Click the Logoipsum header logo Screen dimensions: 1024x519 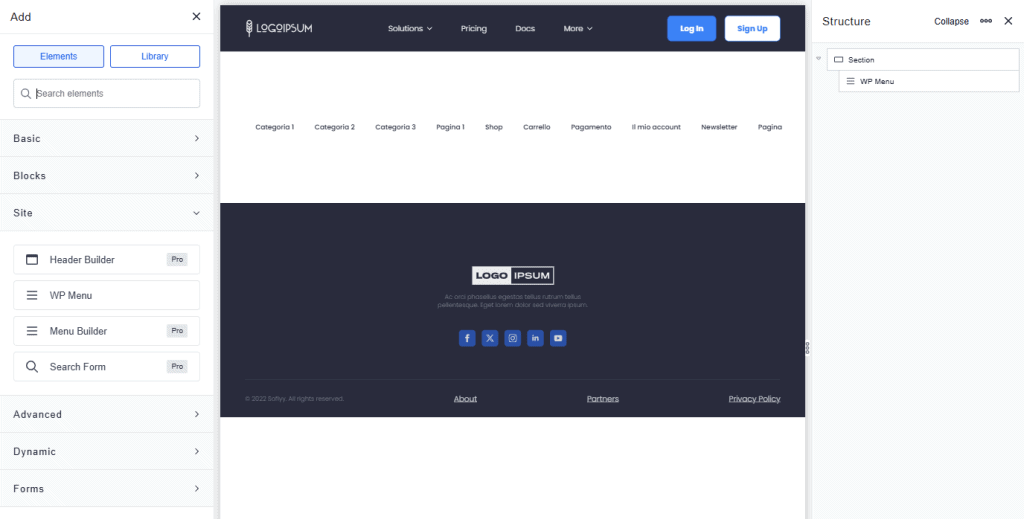point(279,29)
